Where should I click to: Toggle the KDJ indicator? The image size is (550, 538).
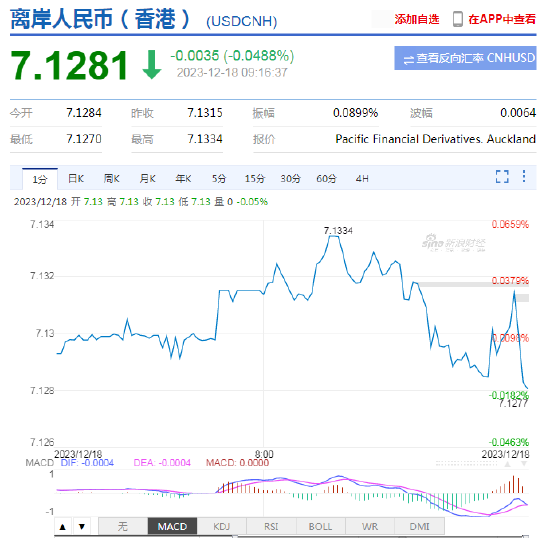(222, 526)
